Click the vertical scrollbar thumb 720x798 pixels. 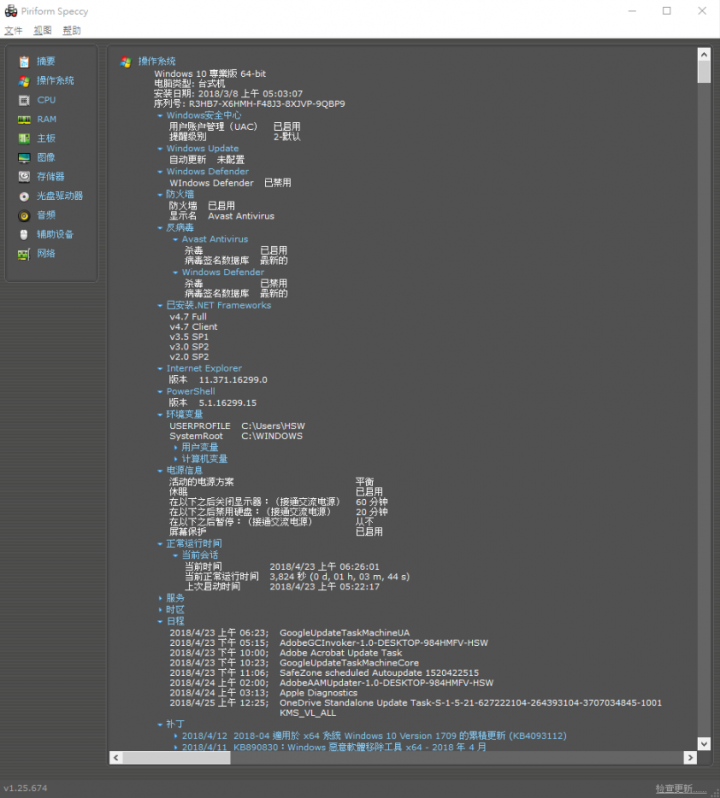click(704, 72)
